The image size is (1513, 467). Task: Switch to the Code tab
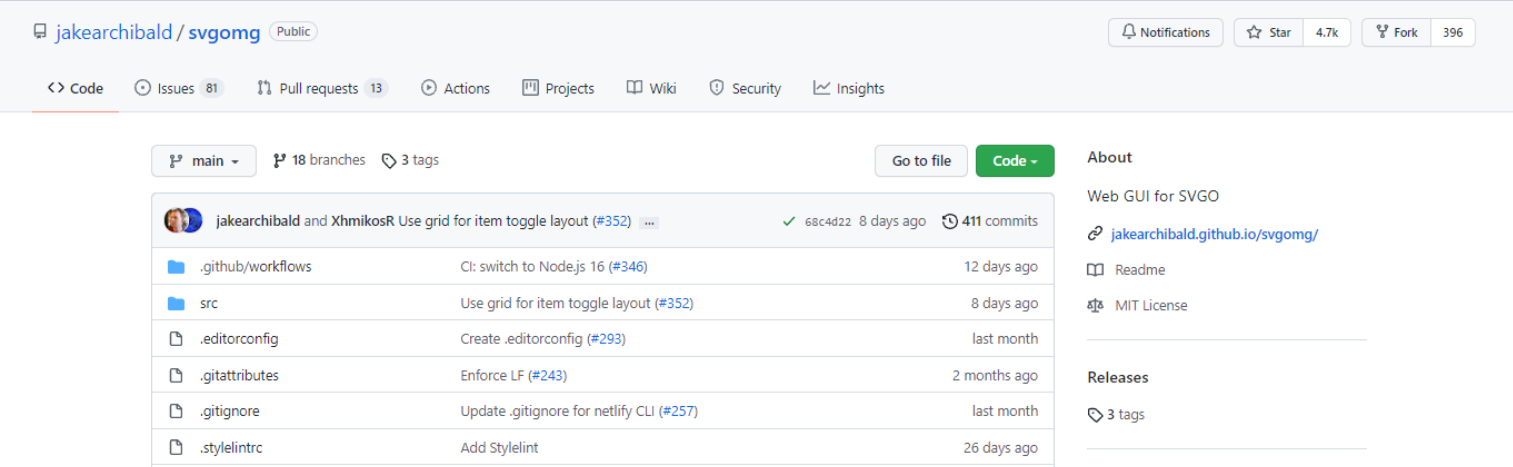[x=75, y=88]
